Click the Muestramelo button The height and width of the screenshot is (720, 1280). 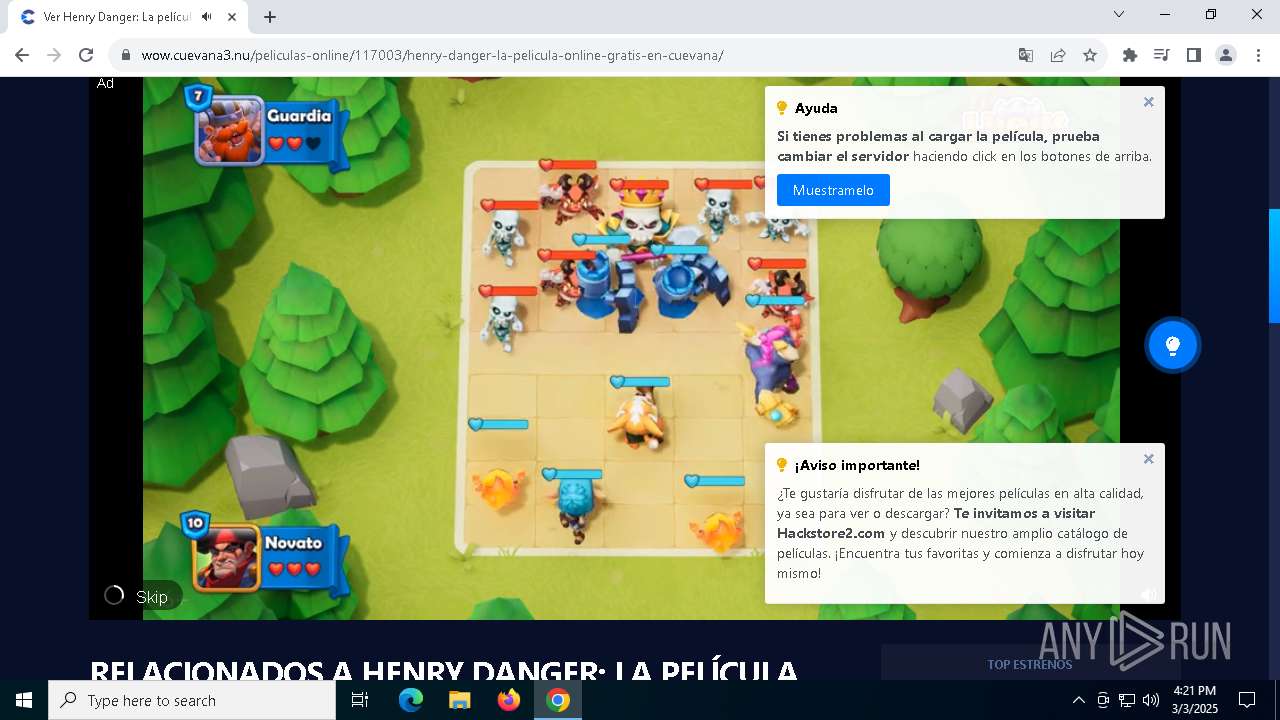tap(833, 190)
